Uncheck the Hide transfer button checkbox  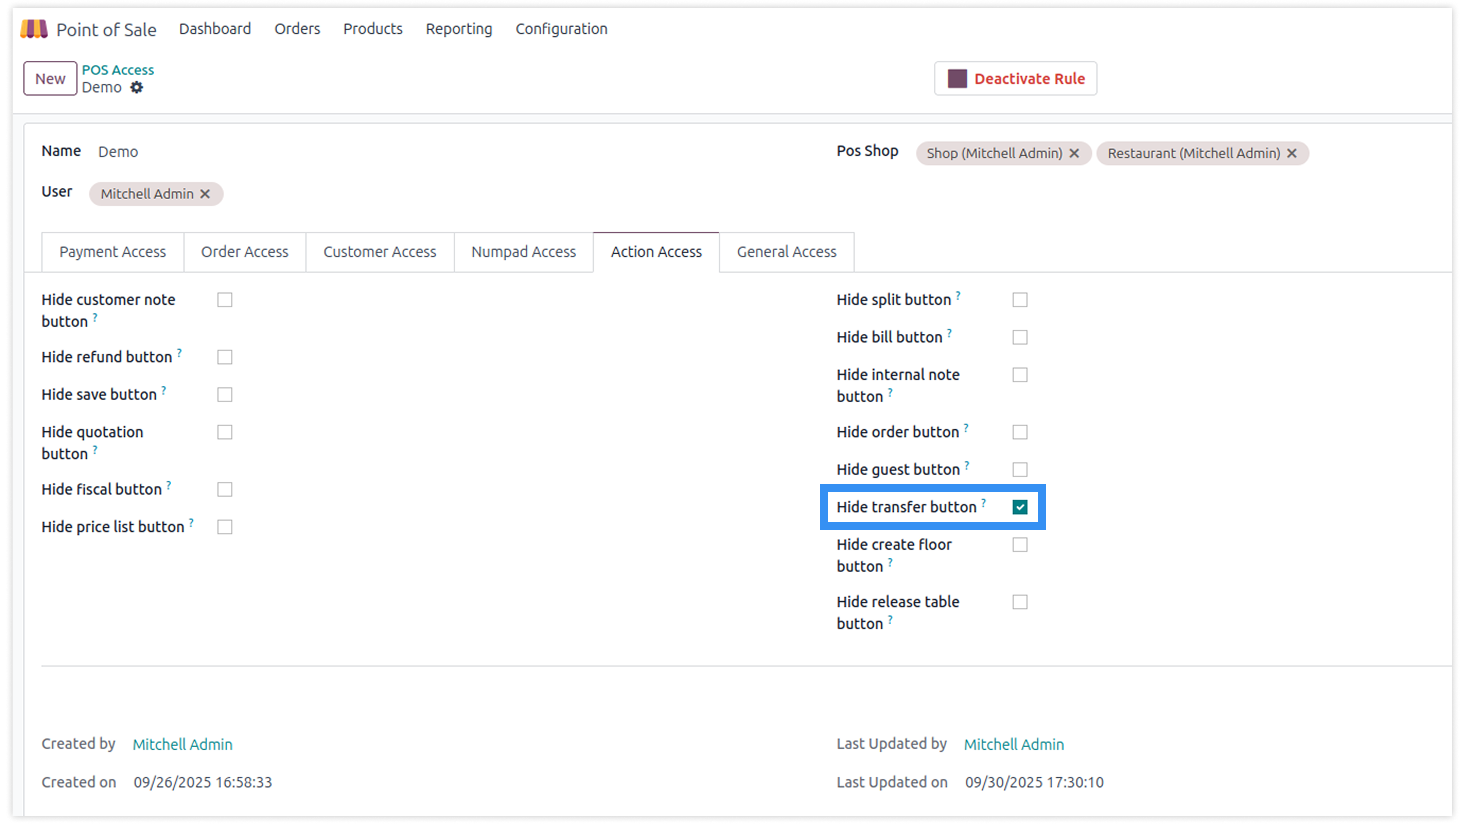click(x=1020, y=507)
